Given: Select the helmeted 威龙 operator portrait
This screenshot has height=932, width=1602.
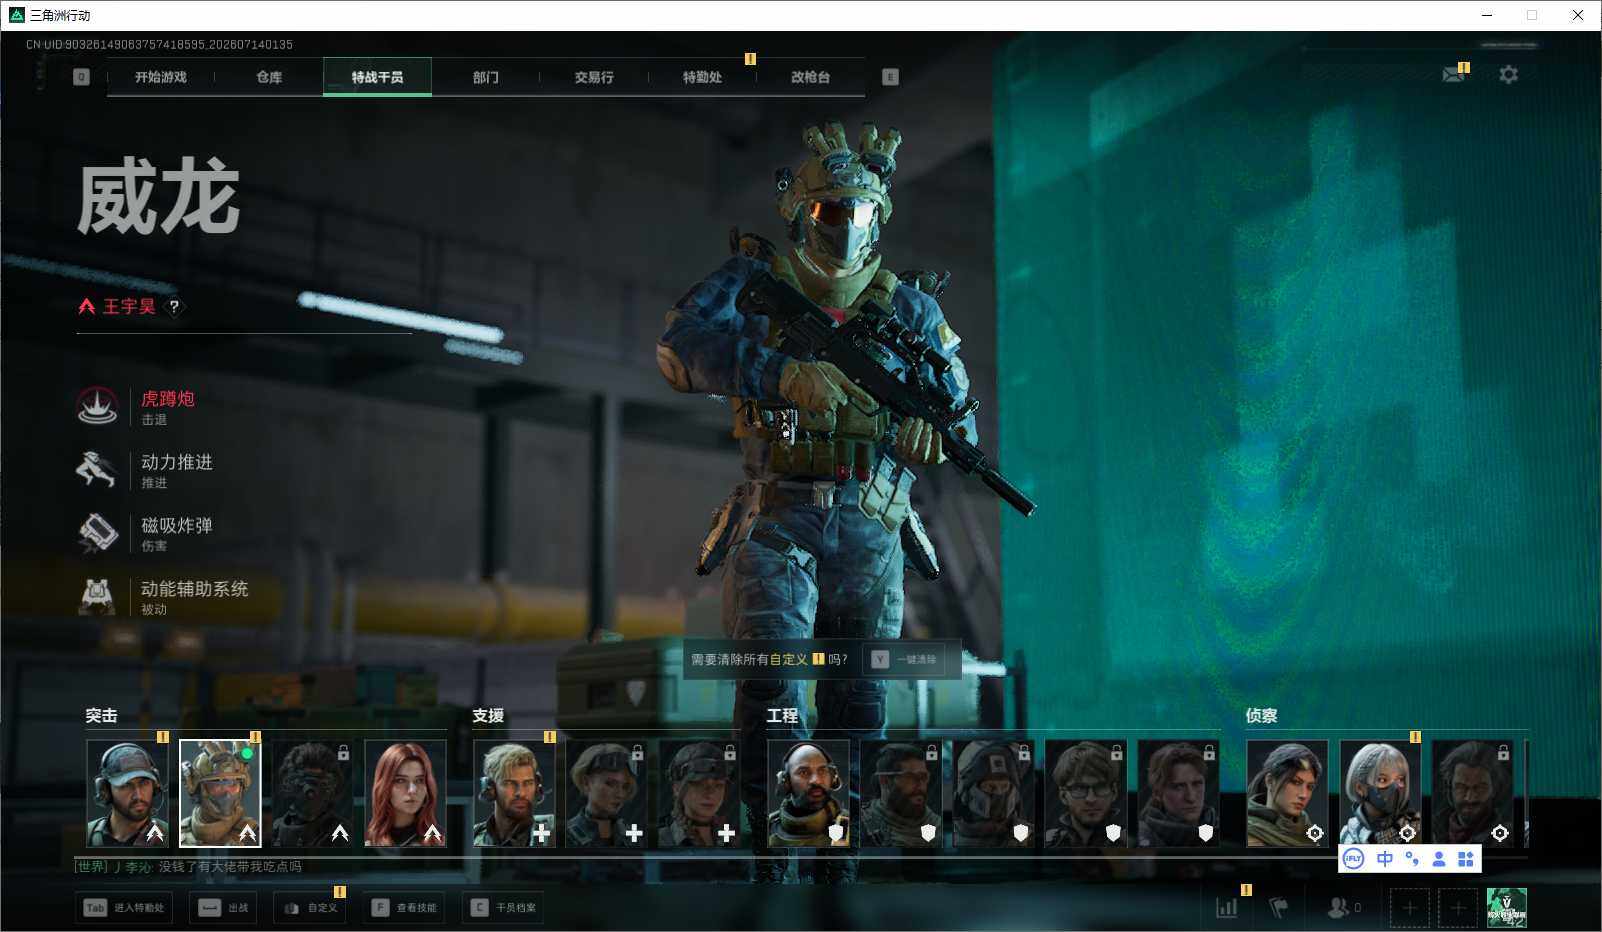Looking at the screenshot, I should click(x=220, y=793).
